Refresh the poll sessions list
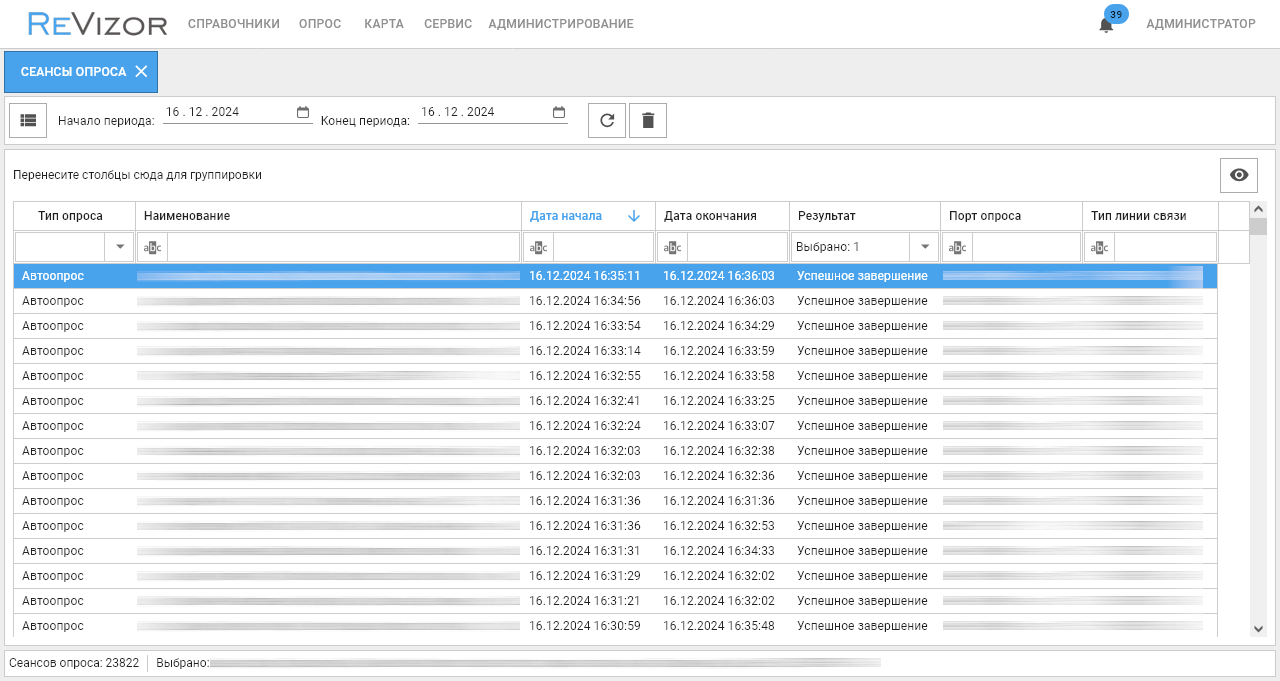The height and width of the screenshot is (681, 1280). coord(607,120)
